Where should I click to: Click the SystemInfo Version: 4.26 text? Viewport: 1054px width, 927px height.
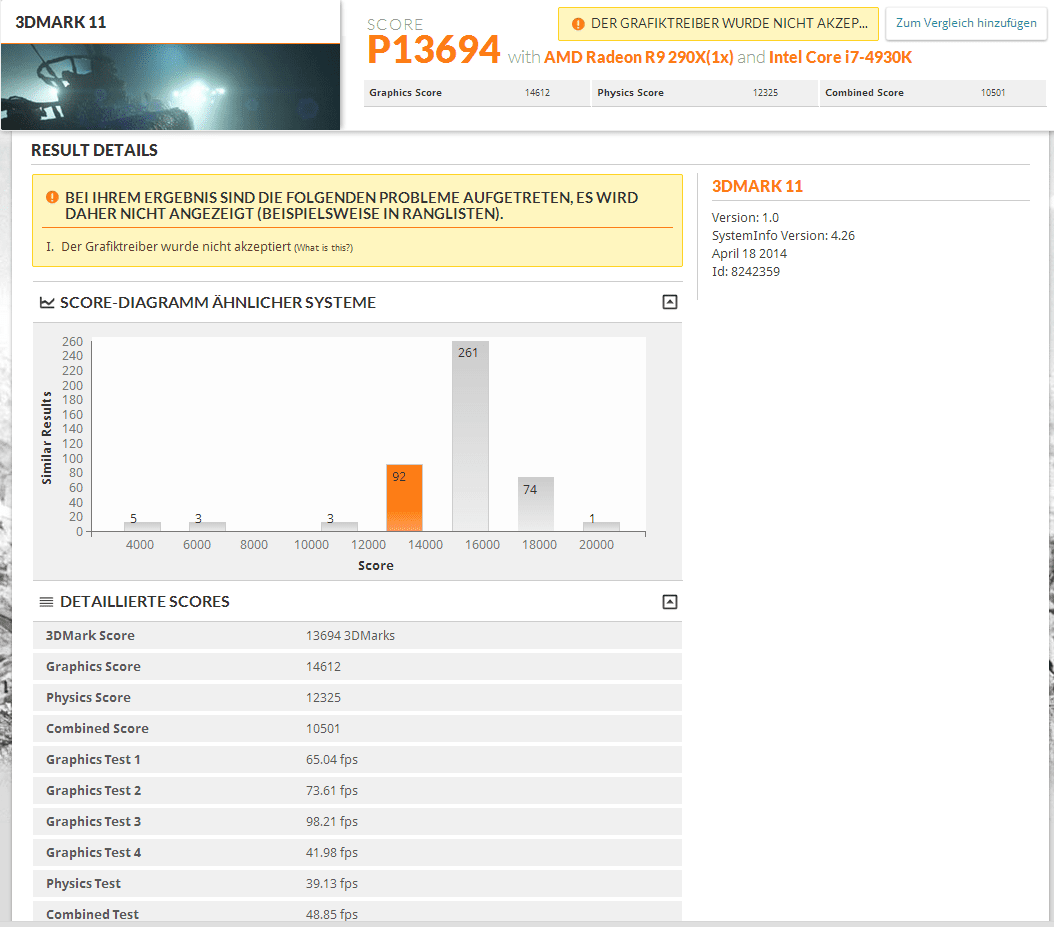tap(783, 235)
